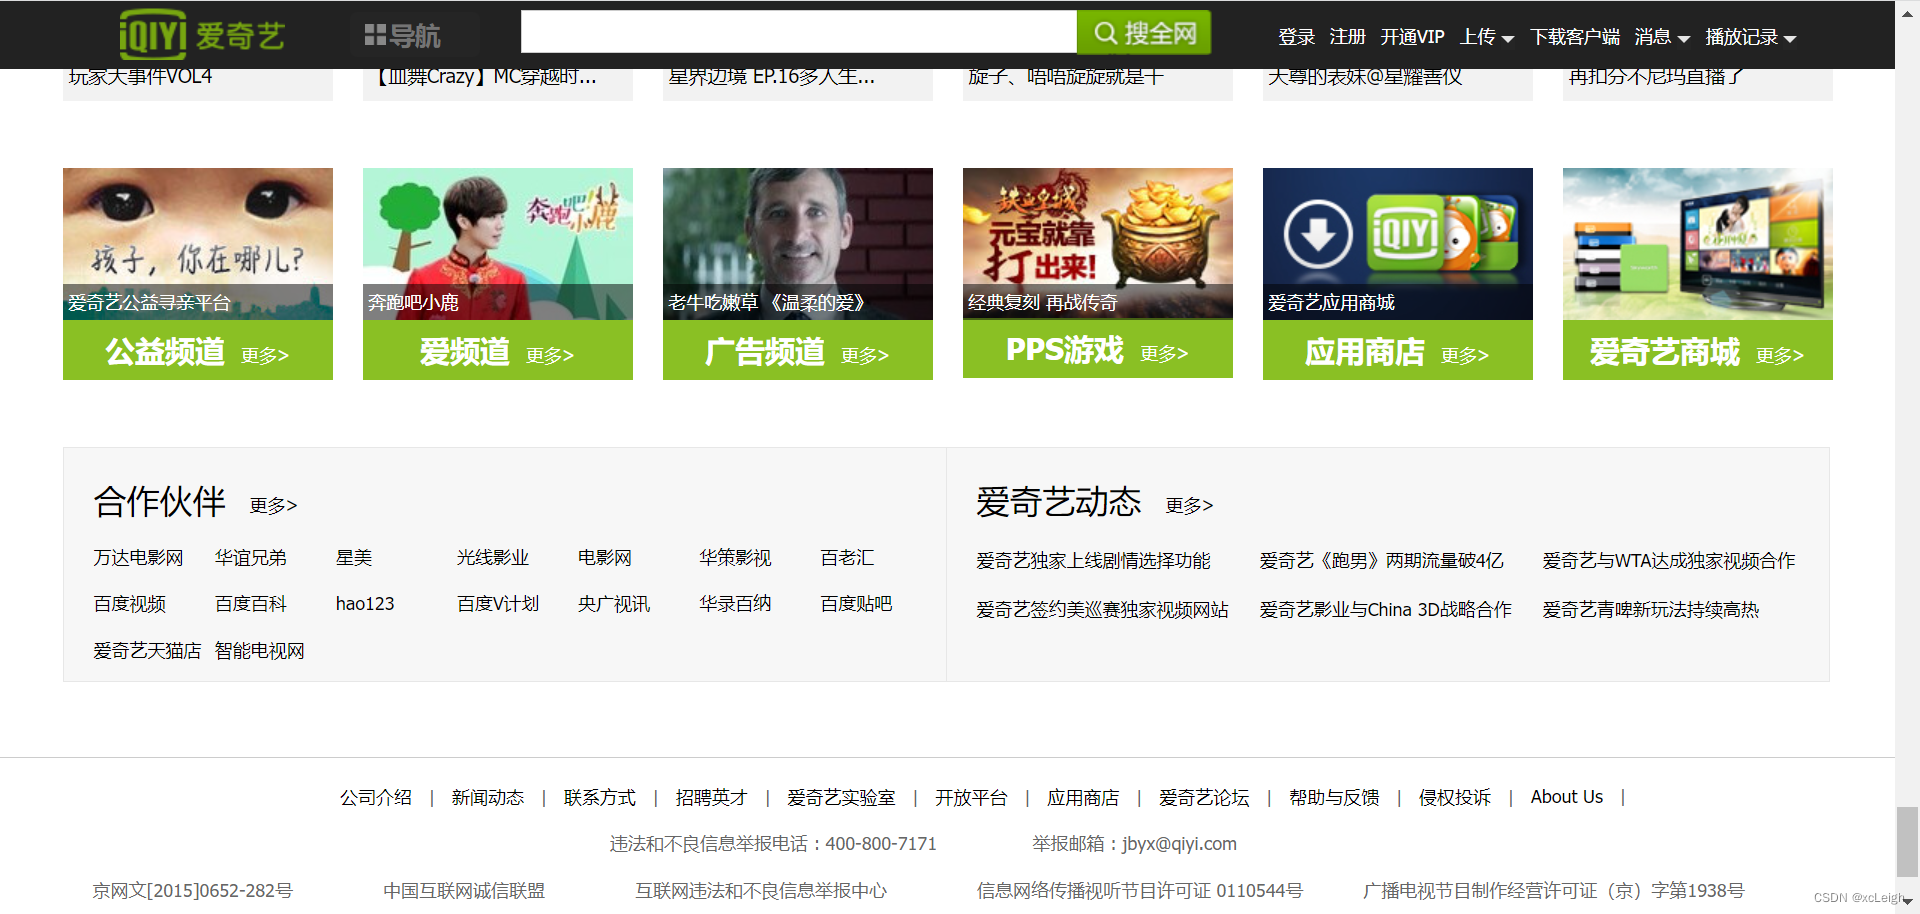Read news 爱奇艺影业与China 3D战略合作

tap(1385, 610)
